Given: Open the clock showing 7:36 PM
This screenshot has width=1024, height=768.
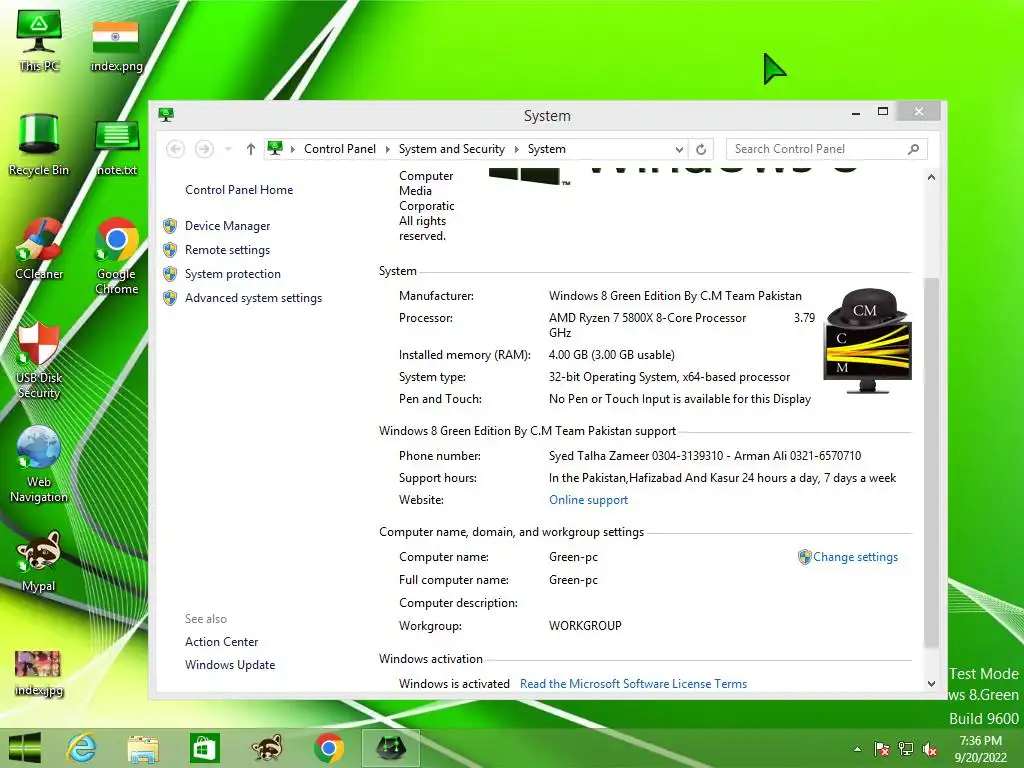Looking at the screenshot, I should click(x=980, y=749).
